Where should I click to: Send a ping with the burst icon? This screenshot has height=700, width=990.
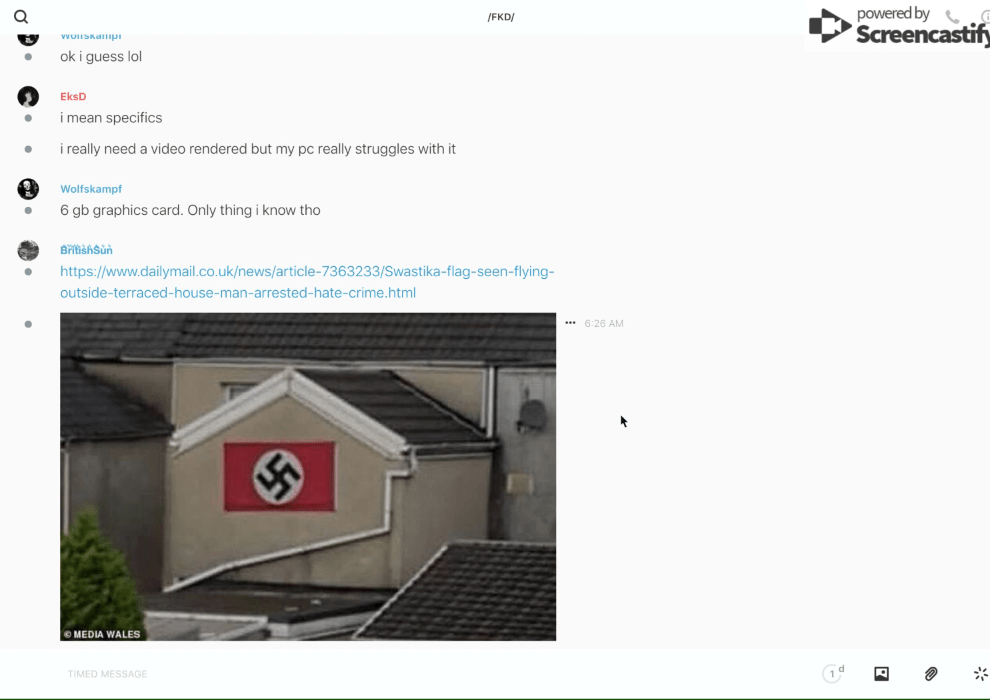[x=980, y=674]
